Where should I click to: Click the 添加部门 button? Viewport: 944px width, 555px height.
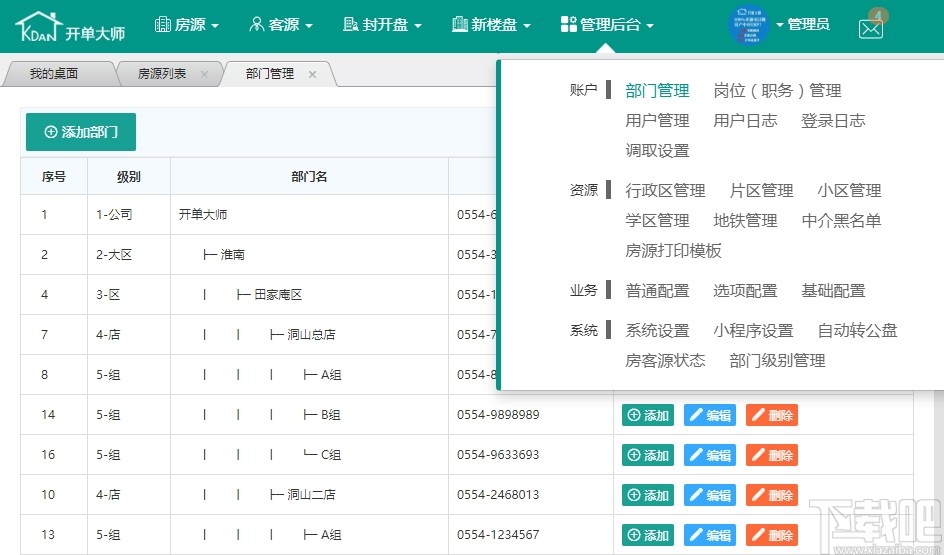81,132
